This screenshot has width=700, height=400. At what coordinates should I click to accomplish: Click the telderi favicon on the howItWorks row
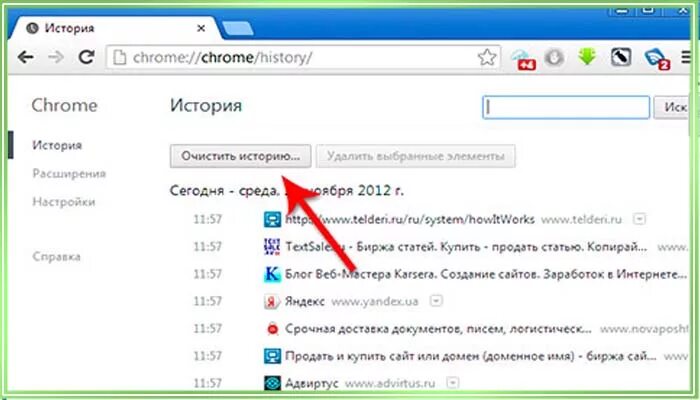click(272, 219)
